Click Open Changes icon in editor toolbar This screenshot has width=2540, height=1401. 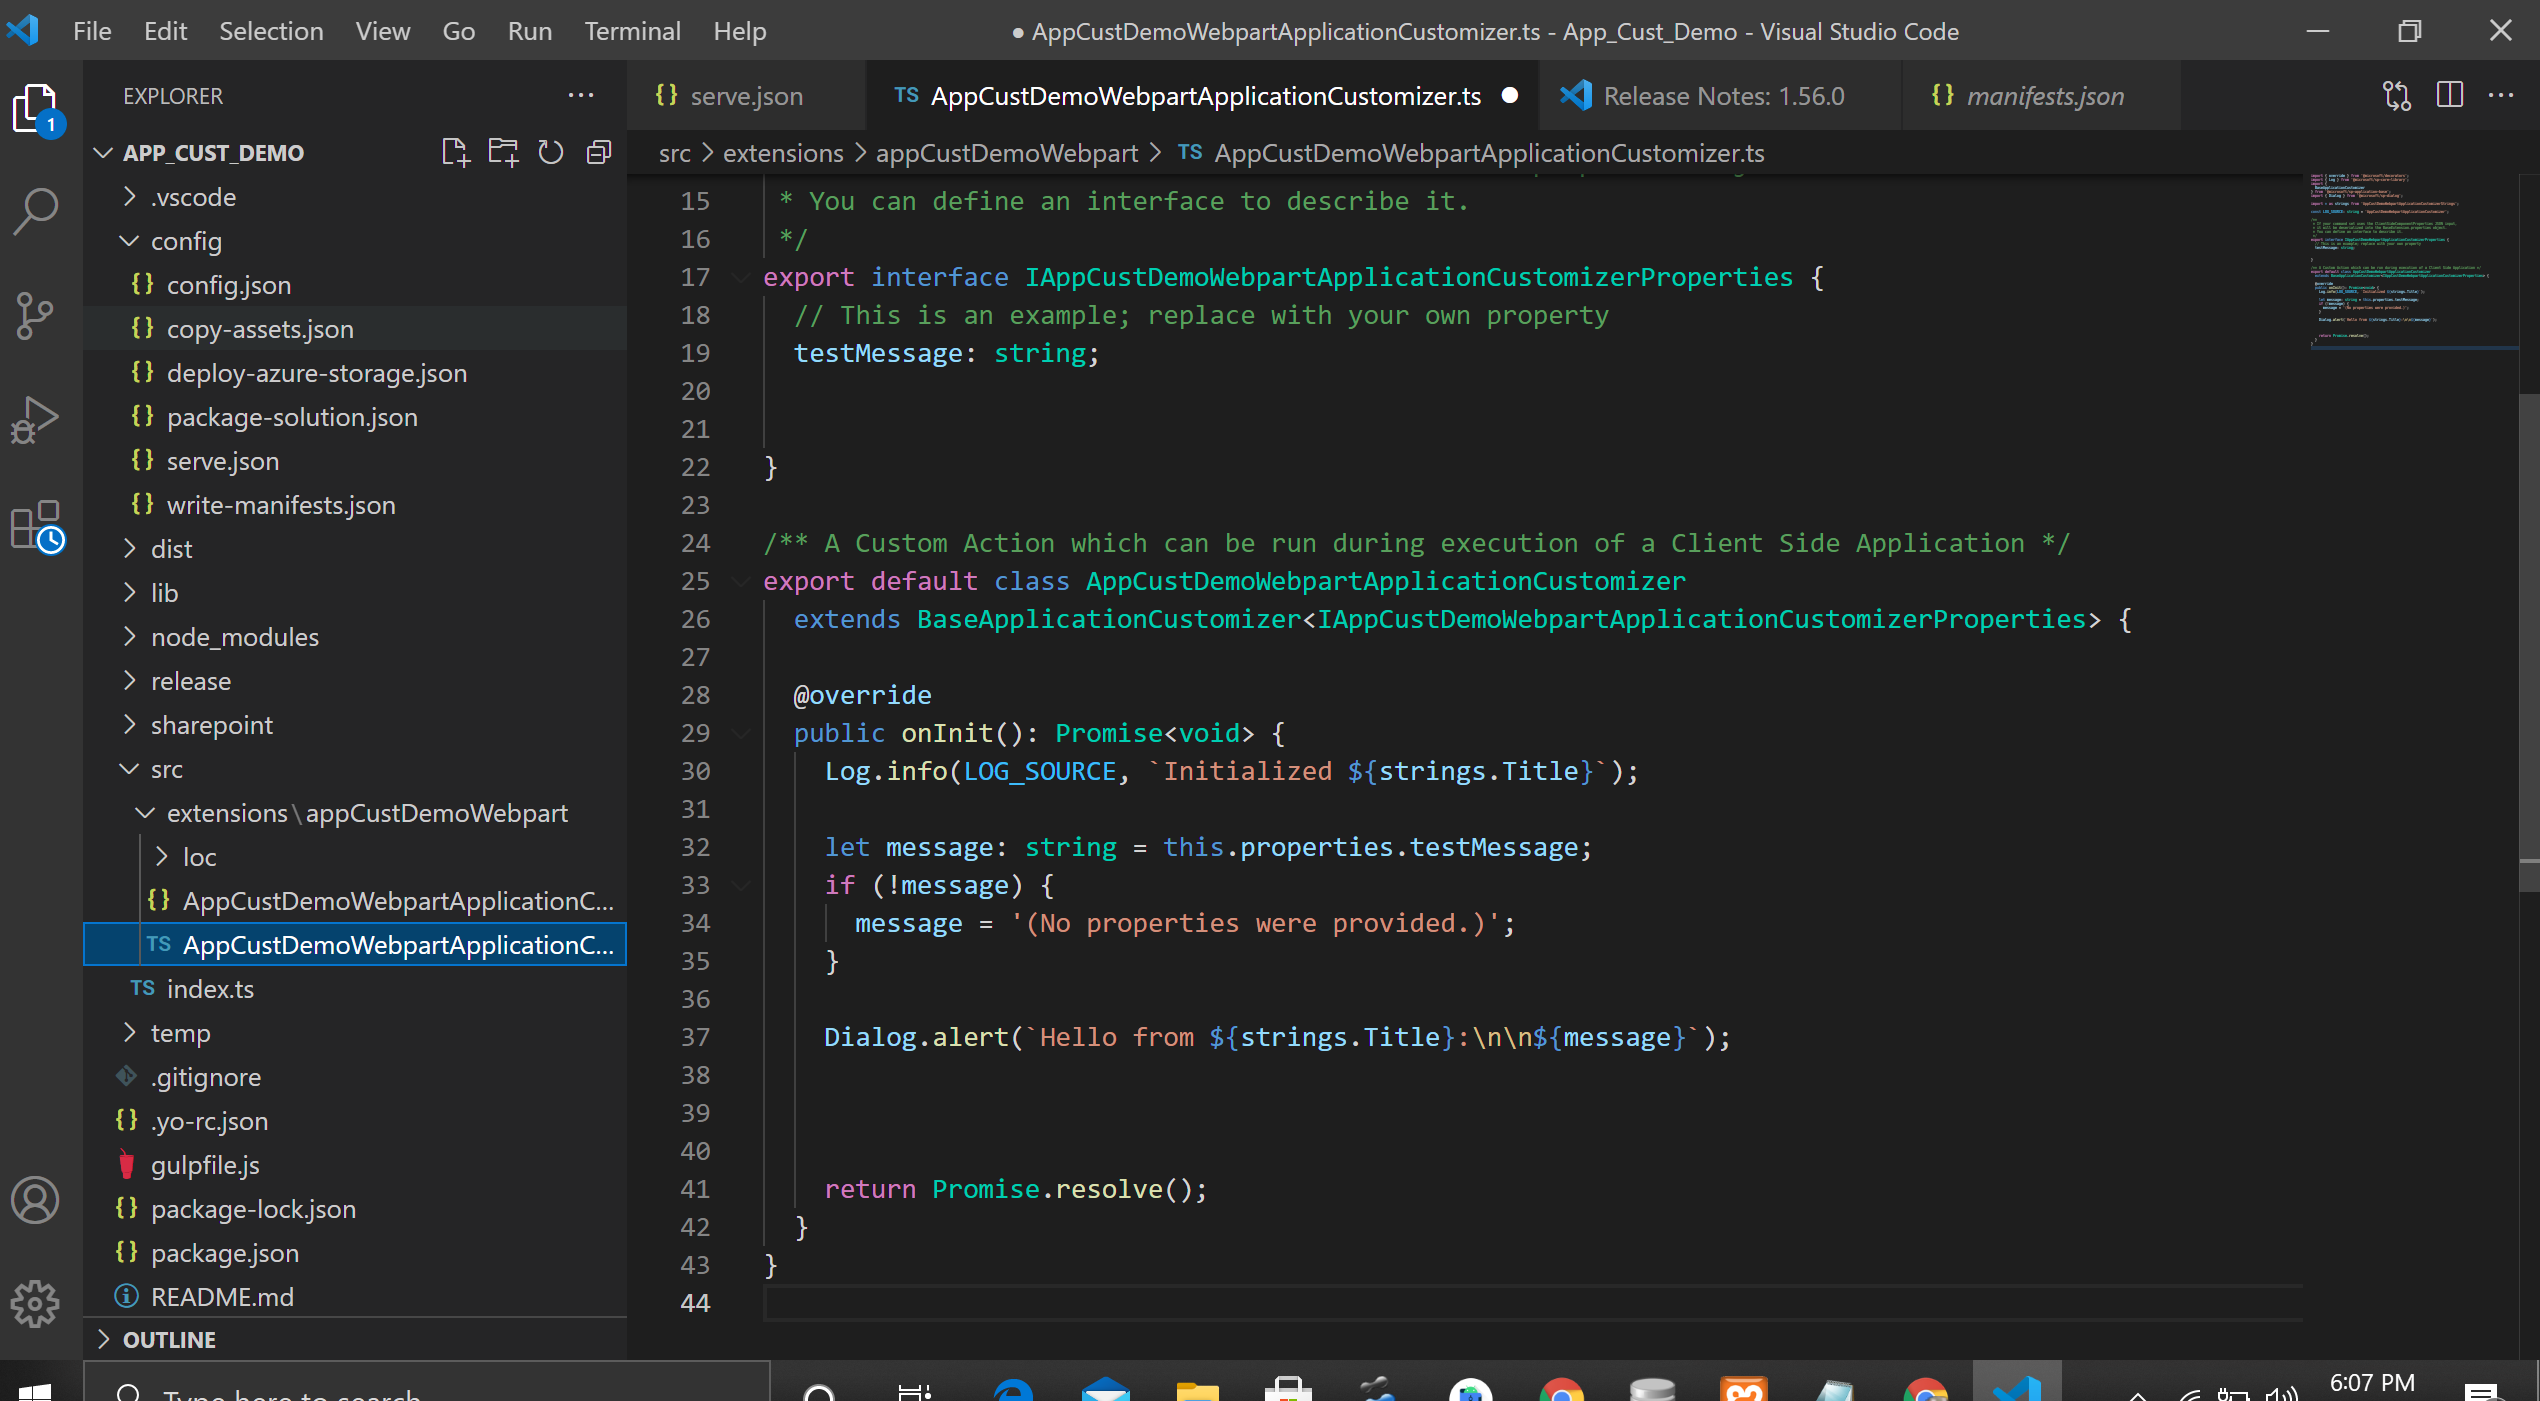pos(2397,96)
